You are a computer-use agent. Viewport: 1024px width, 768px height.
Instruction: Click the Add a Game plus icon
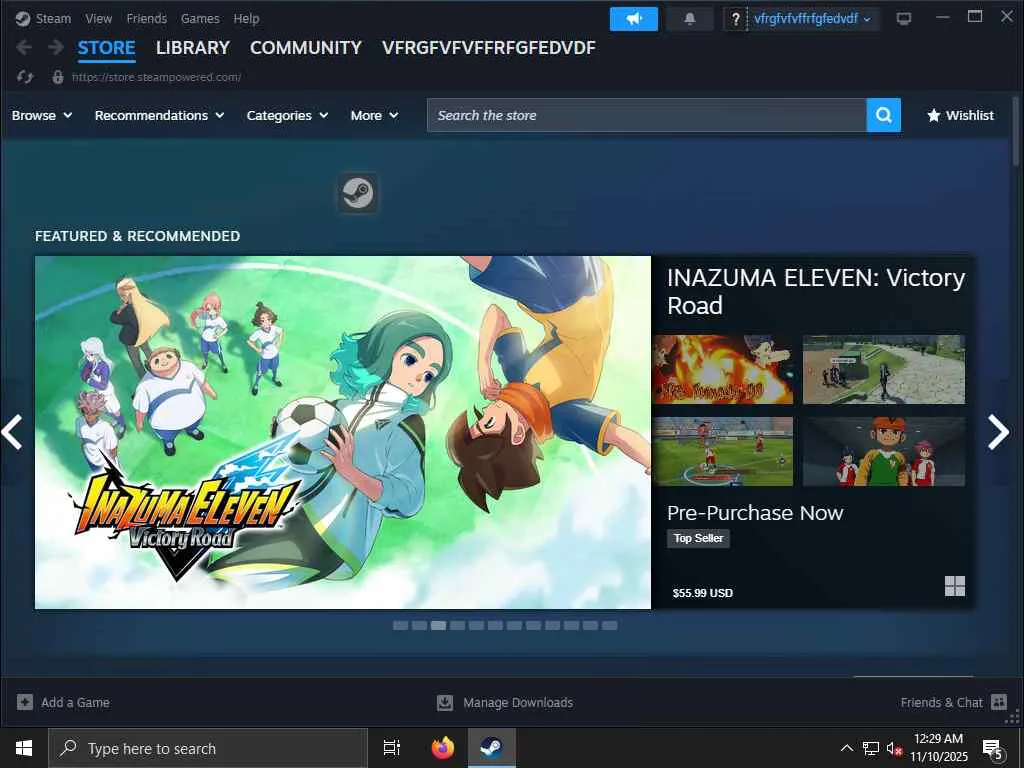[25, 702]
